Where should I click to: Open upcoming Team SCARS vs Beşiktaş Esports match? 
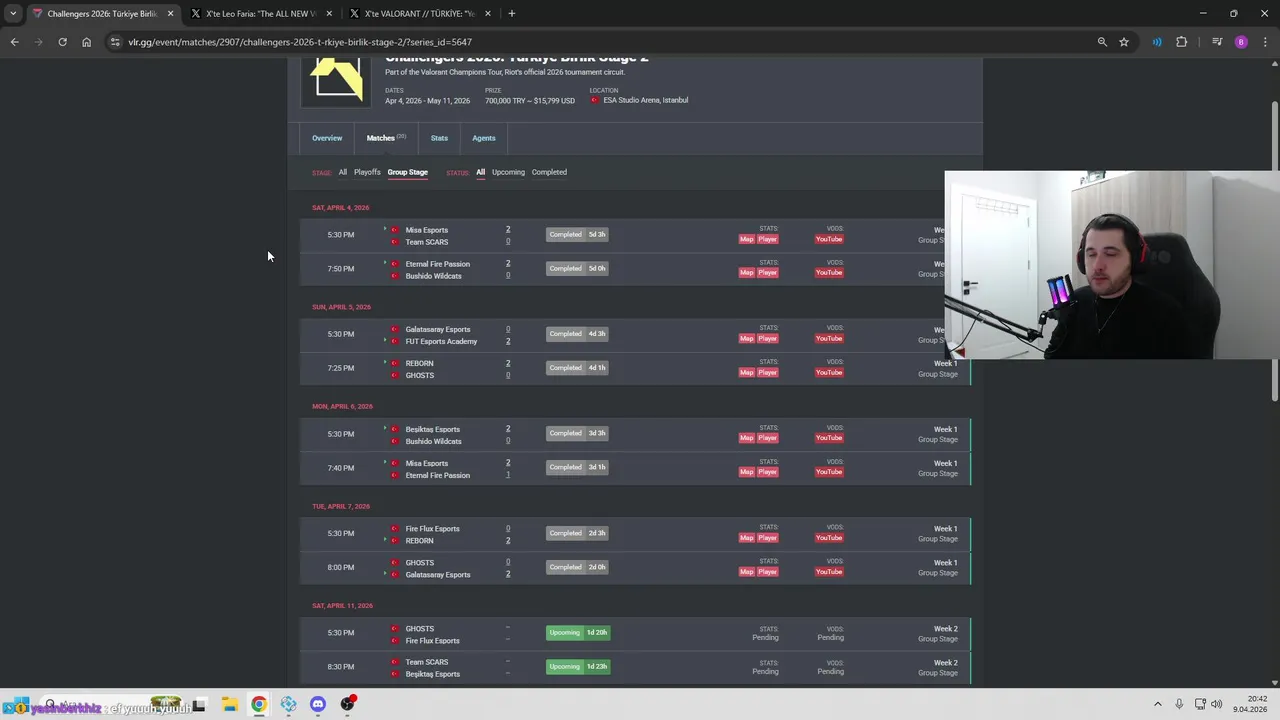pyautogui.click(x=636, y=667)
